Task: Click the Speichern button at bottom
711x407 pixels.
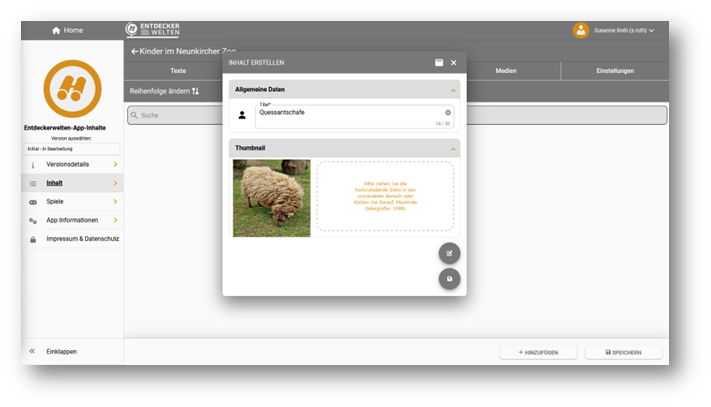Action: click(622, 352)
